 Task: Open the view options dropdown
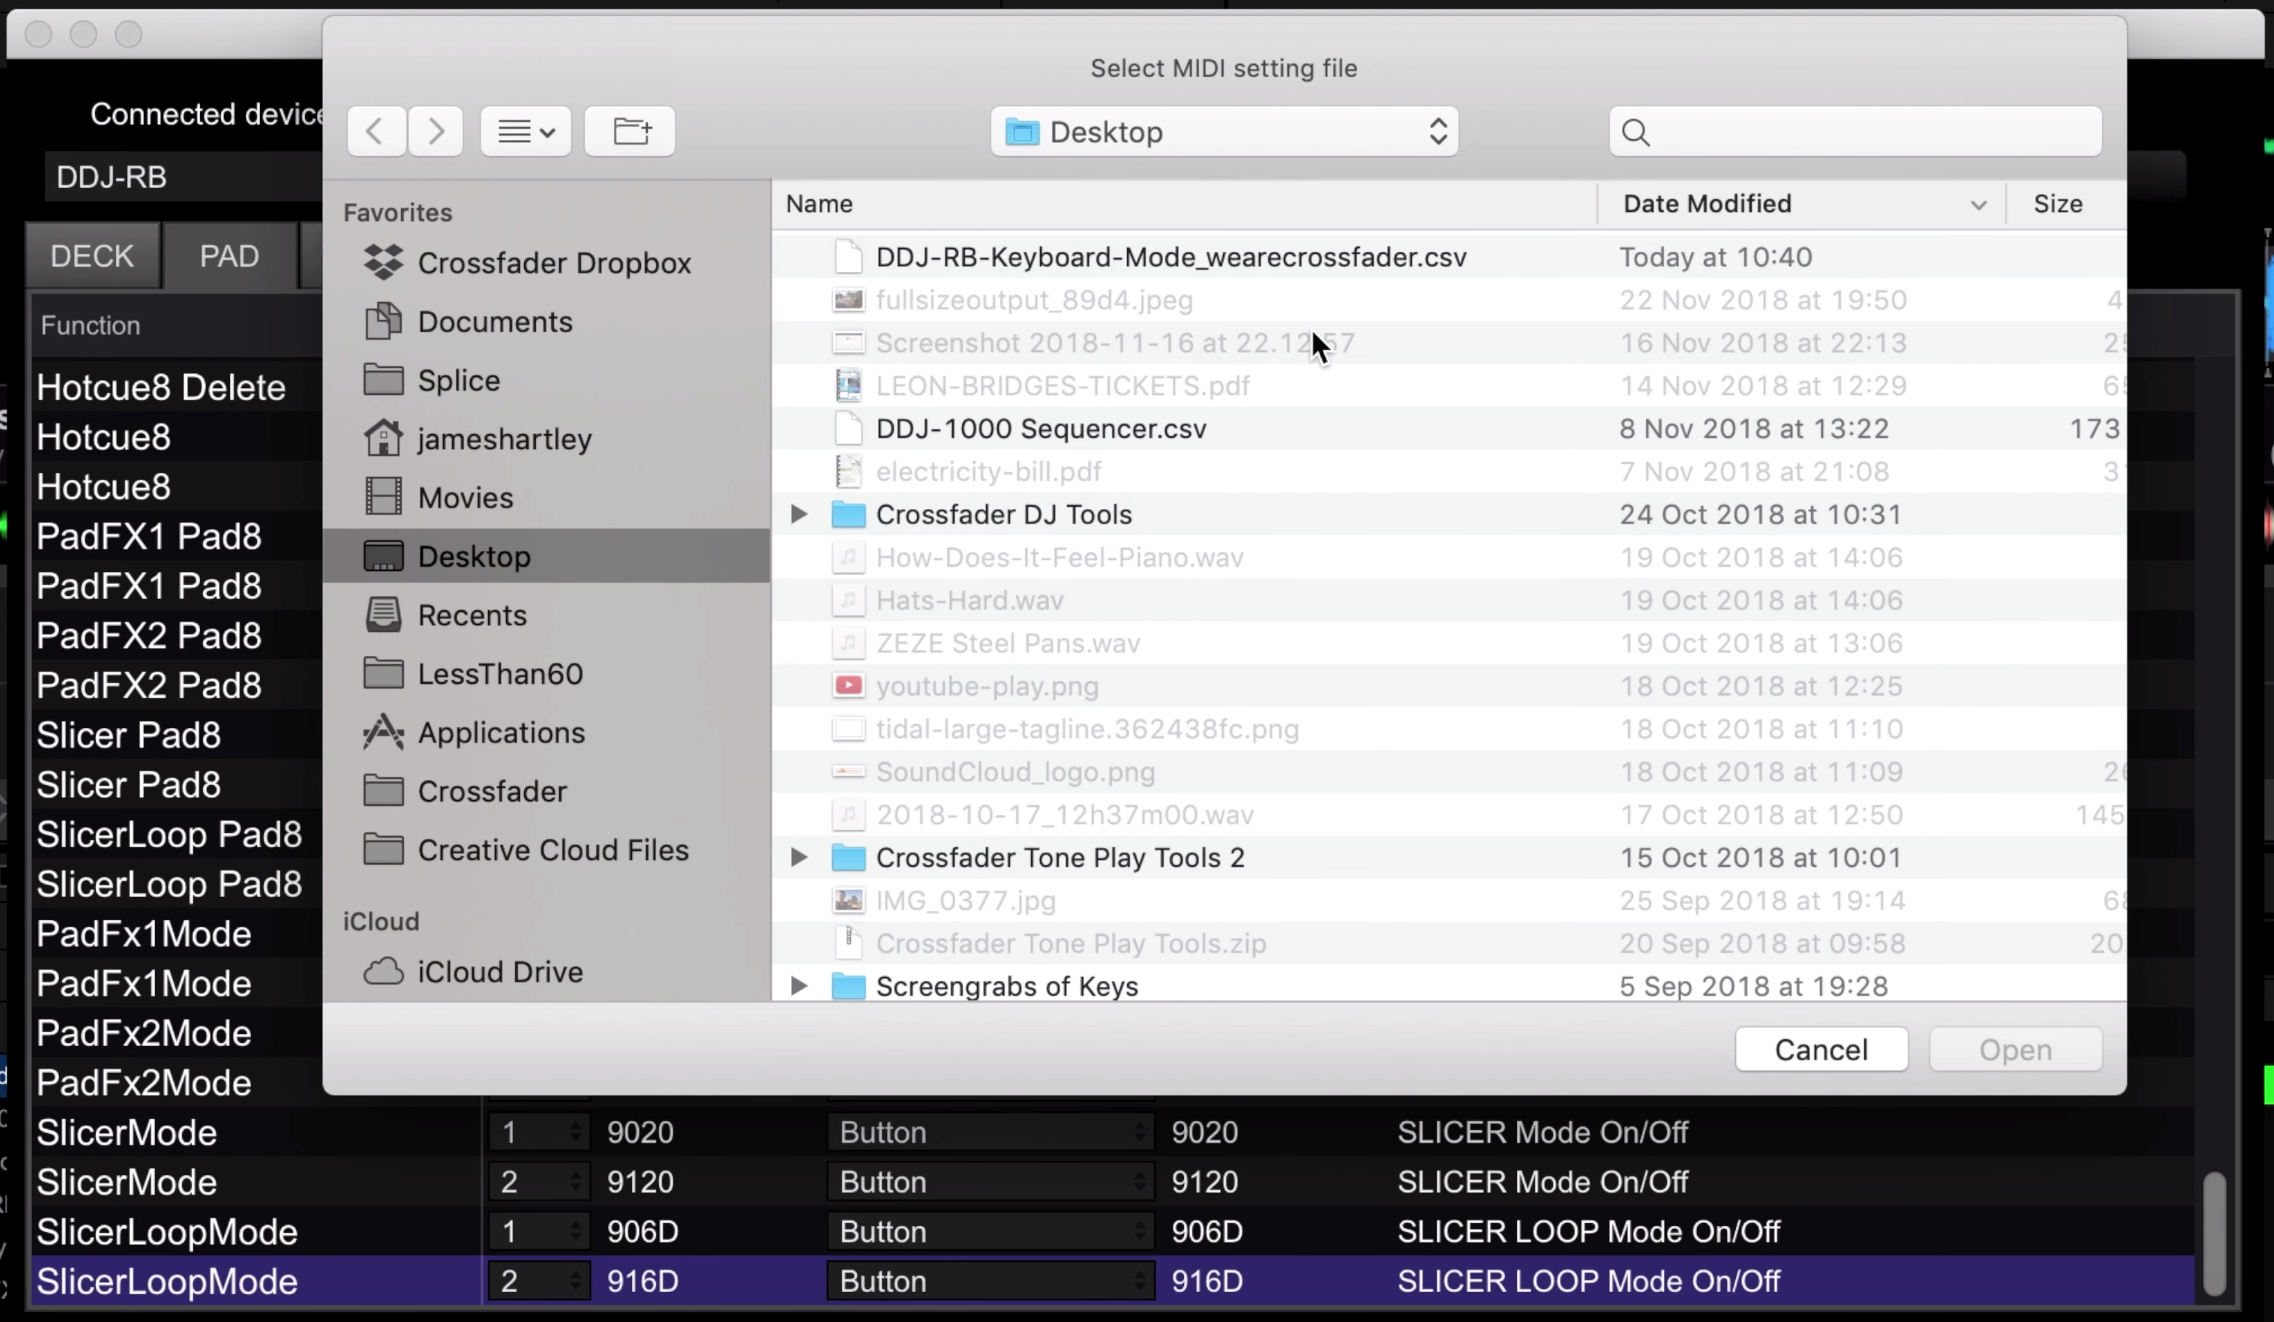click(525, 131)
